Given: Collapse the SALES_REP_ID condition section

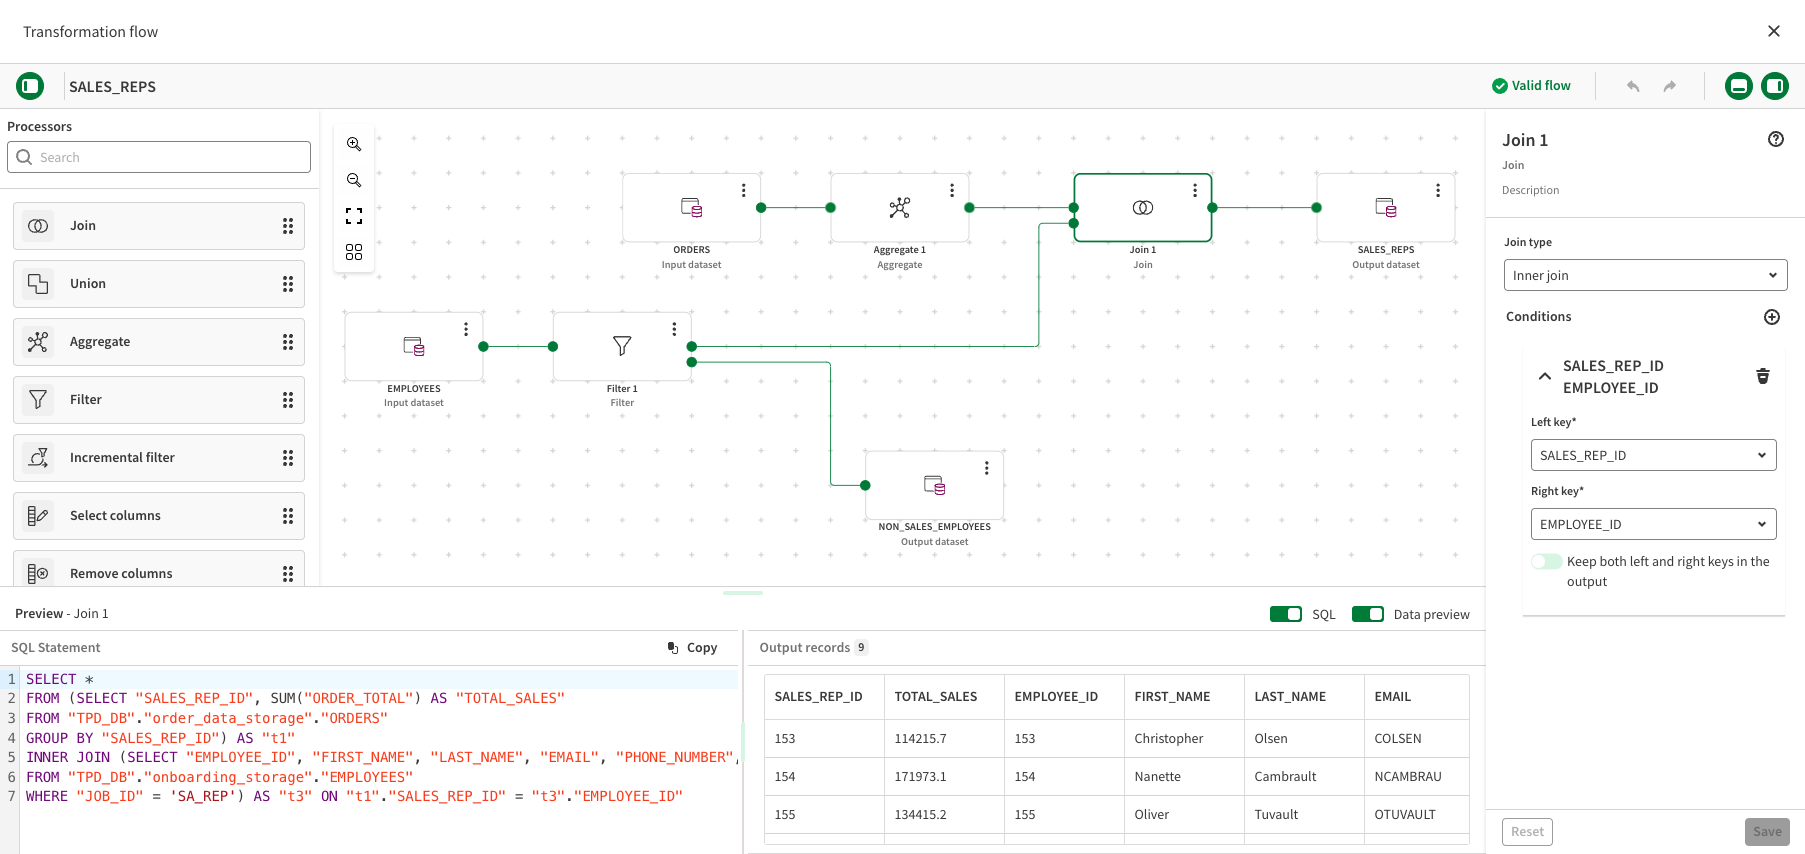Looking at the screenshot, I should pos(1545,377).
